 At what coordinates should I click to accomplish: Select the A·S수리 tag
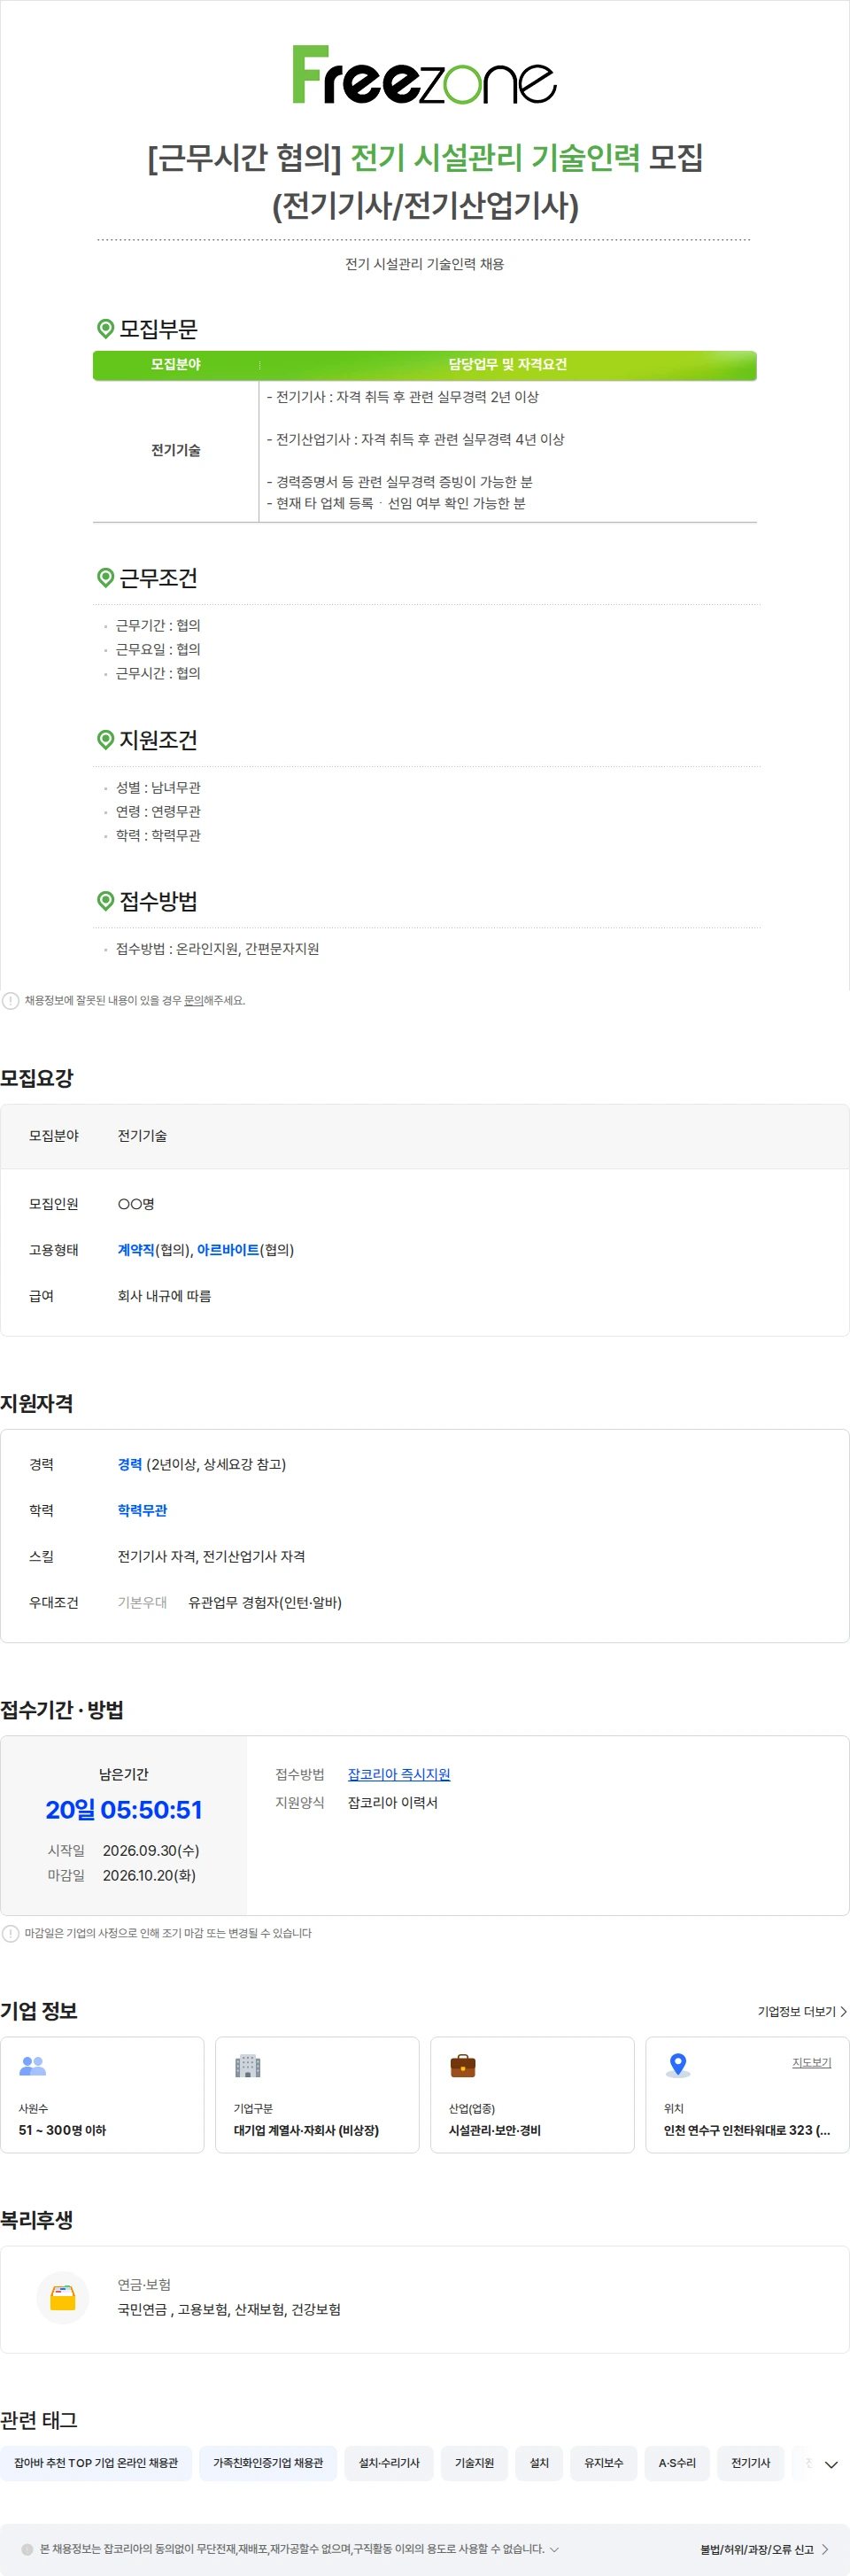coord(677,2462)
